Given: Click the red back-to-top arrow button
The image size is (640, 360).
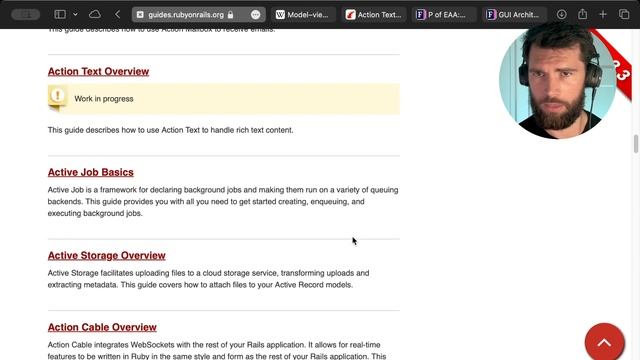Looking at the screenshot, I should (x=604, y=343).
